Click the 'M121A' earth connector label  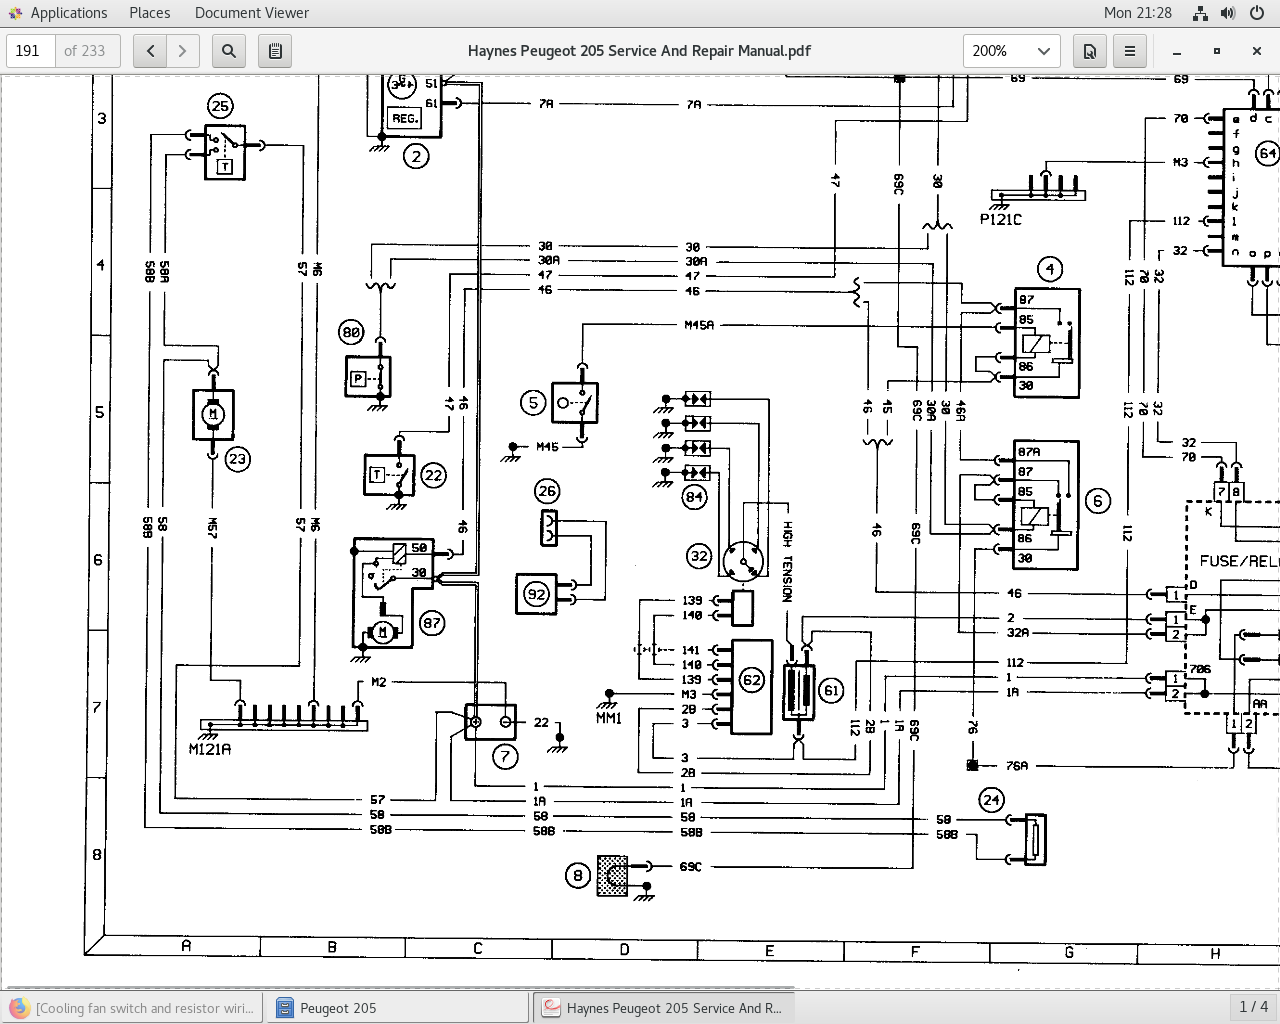point(209,749)
